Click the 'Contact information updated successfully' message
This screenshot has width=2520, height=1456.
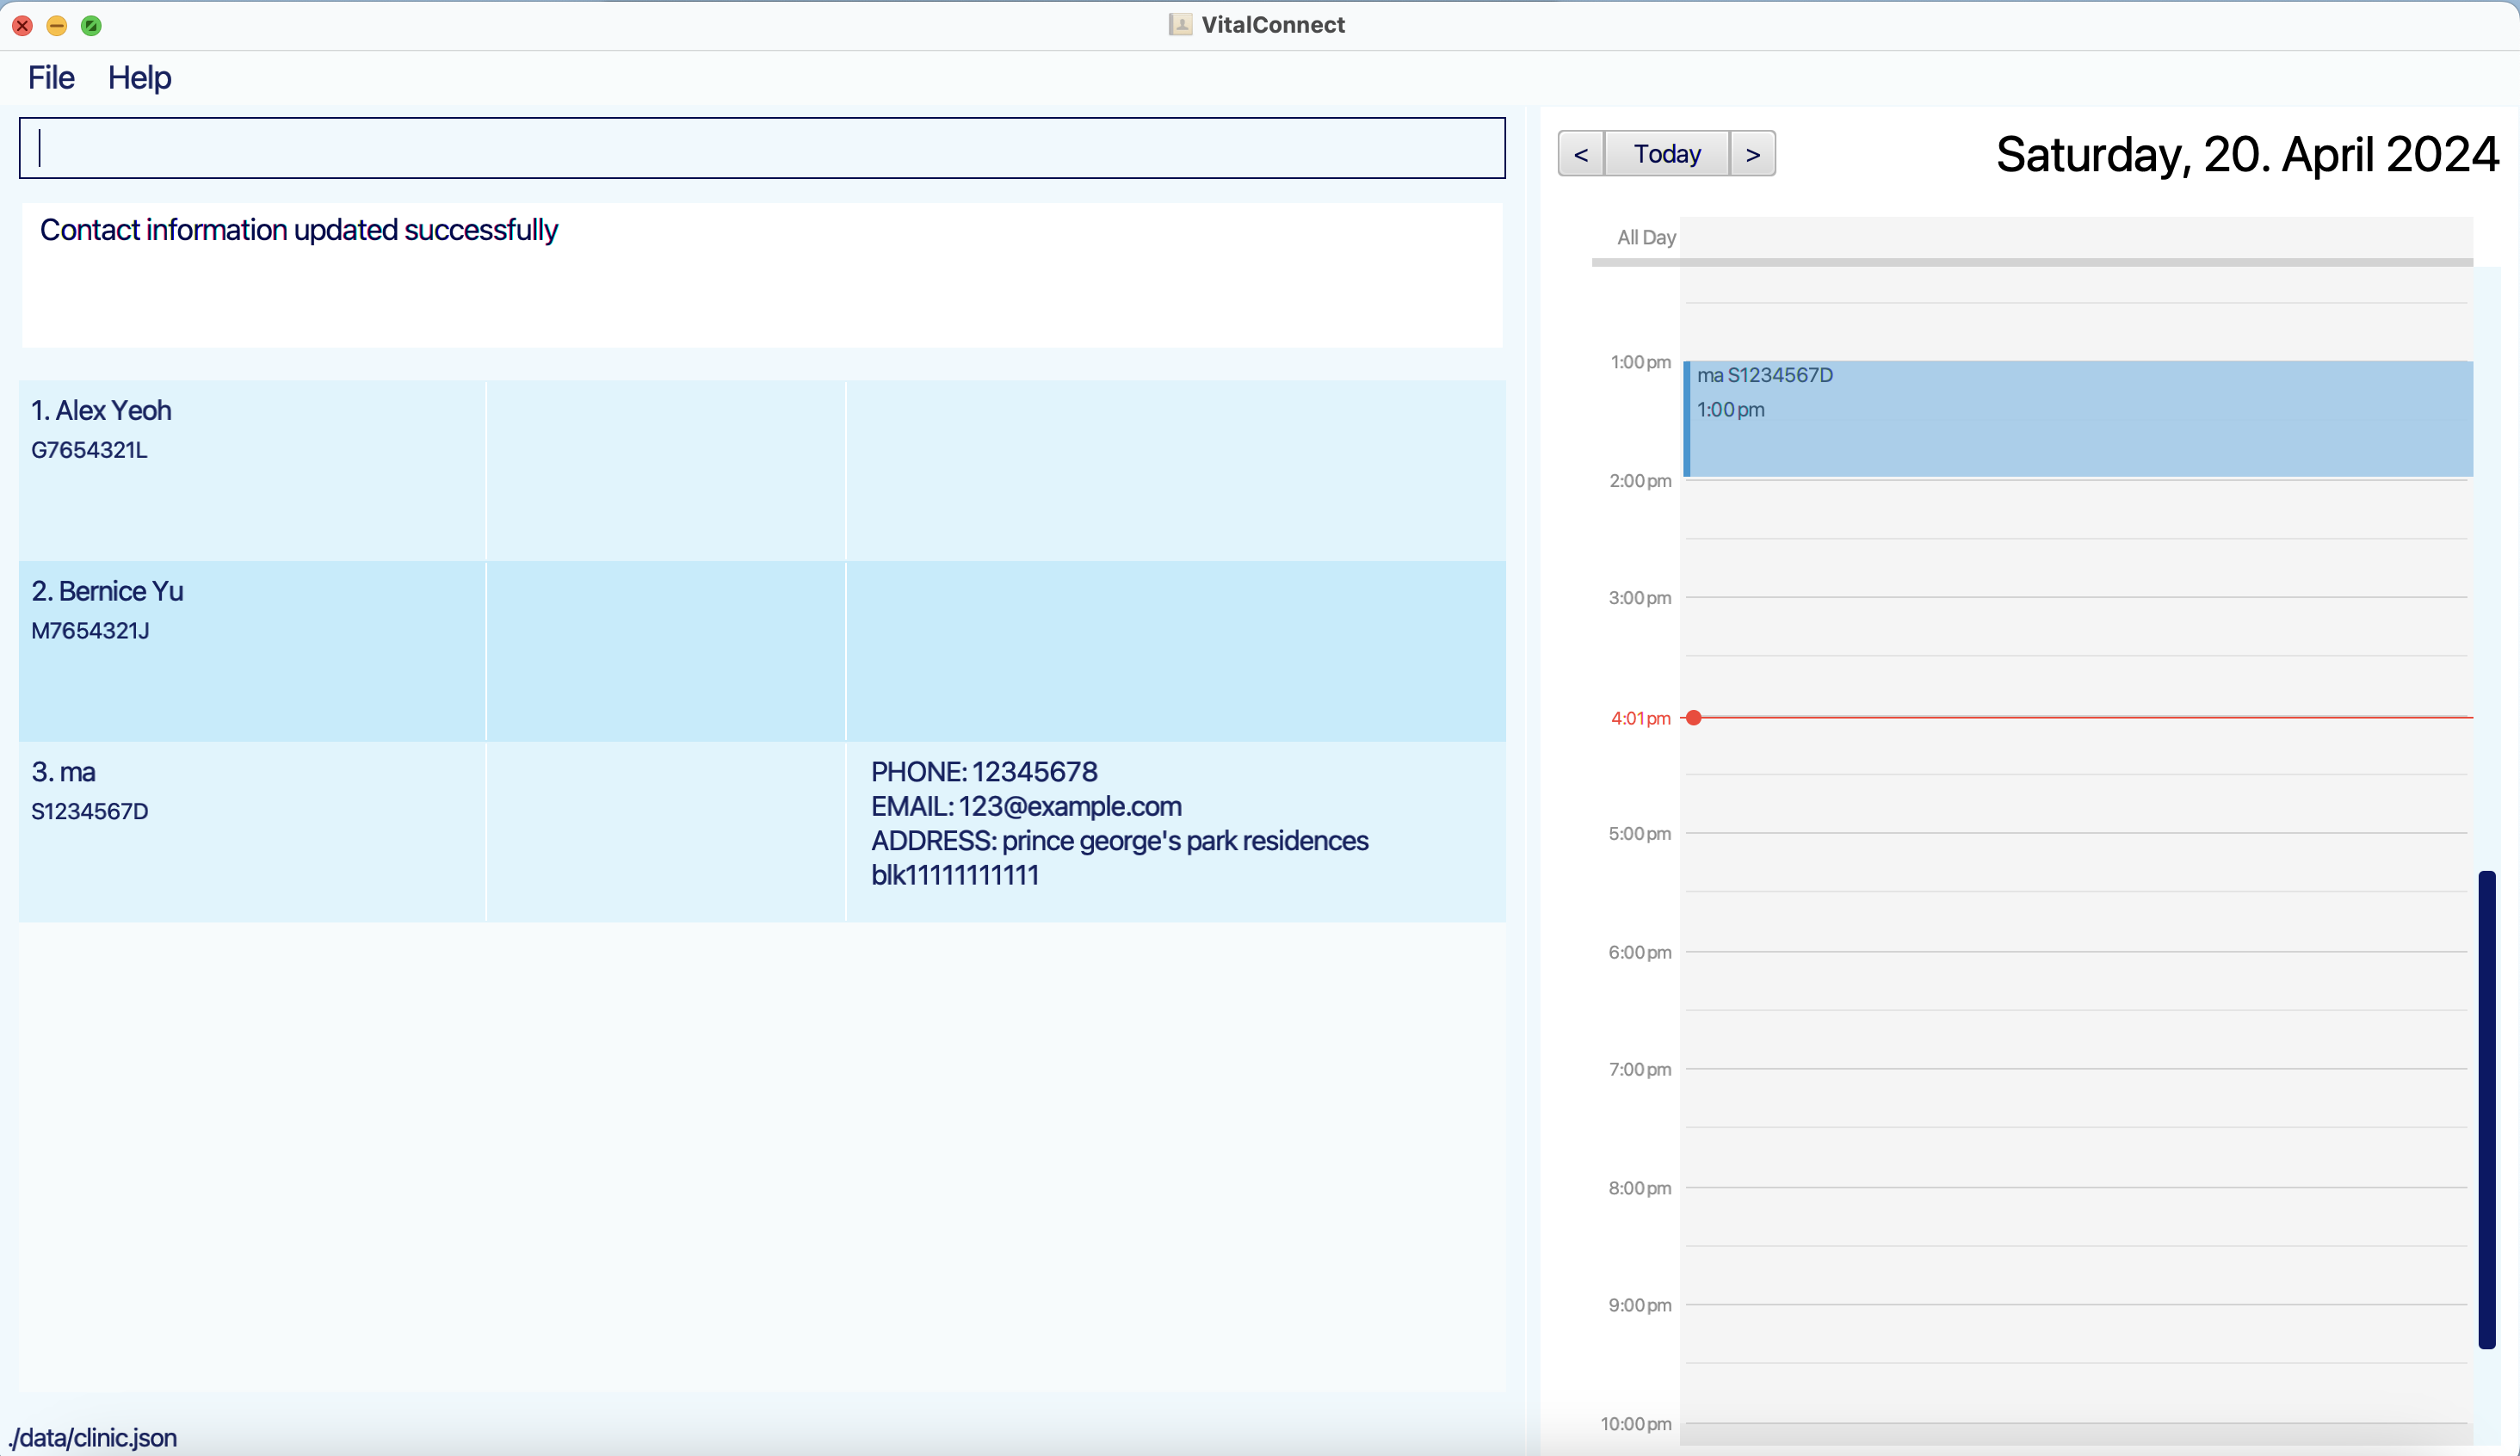[299, 230]
